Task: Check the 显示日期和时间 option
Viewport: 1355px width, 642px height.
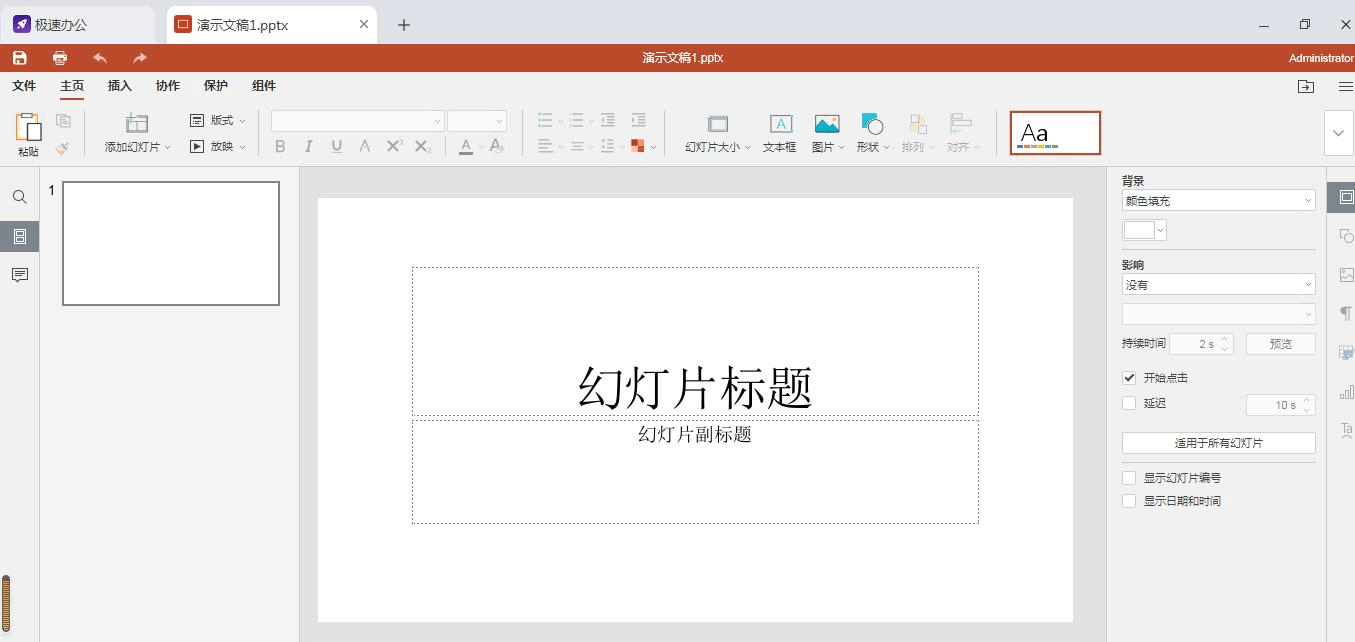Action: pyautogui.click(x=1129, y=501)
